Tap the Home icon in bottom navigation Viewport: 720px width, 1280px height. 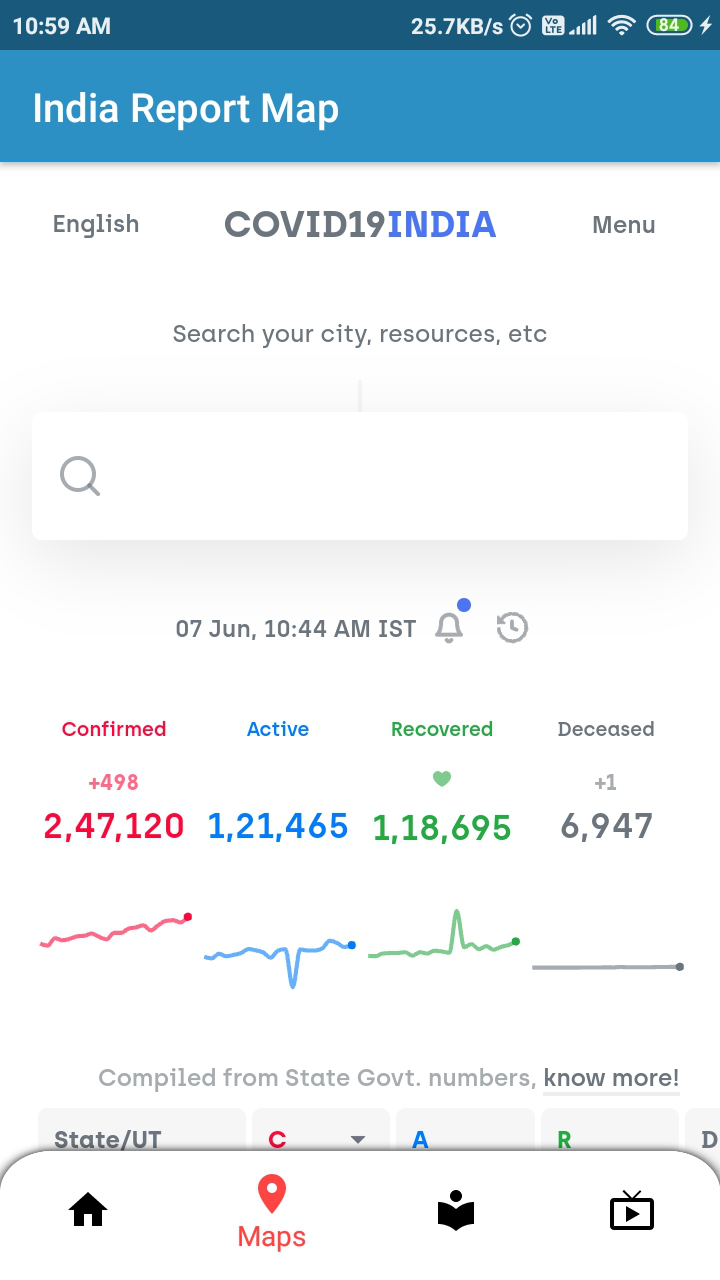[88, 1211]
